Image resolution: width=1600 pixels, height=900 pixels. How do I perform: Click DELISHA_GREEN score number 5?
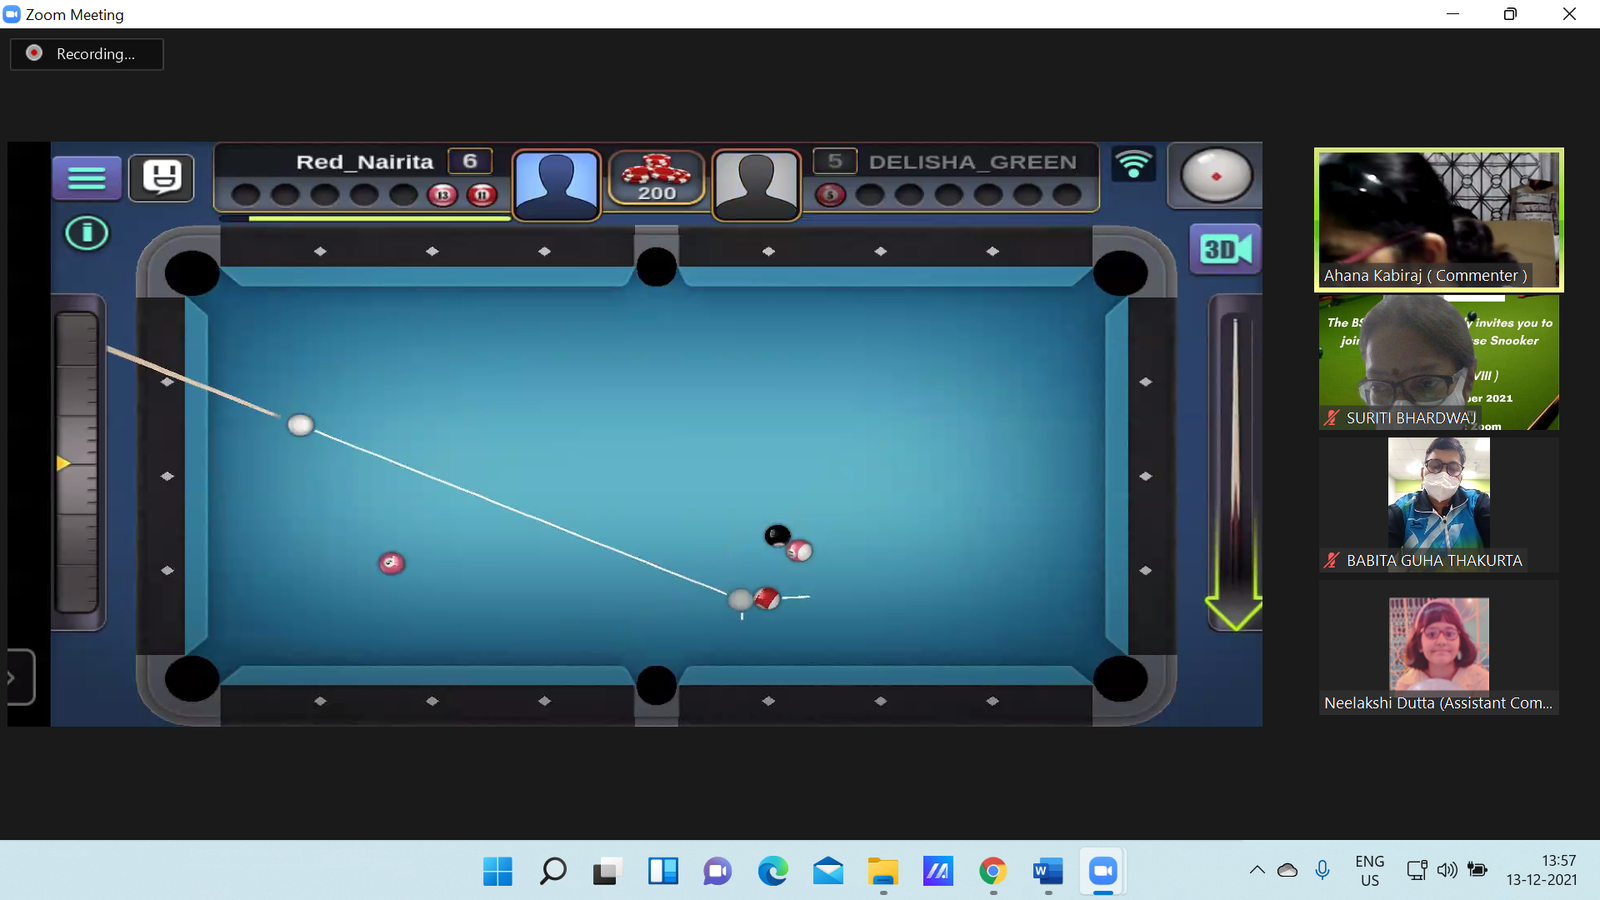tap(835, 161)
